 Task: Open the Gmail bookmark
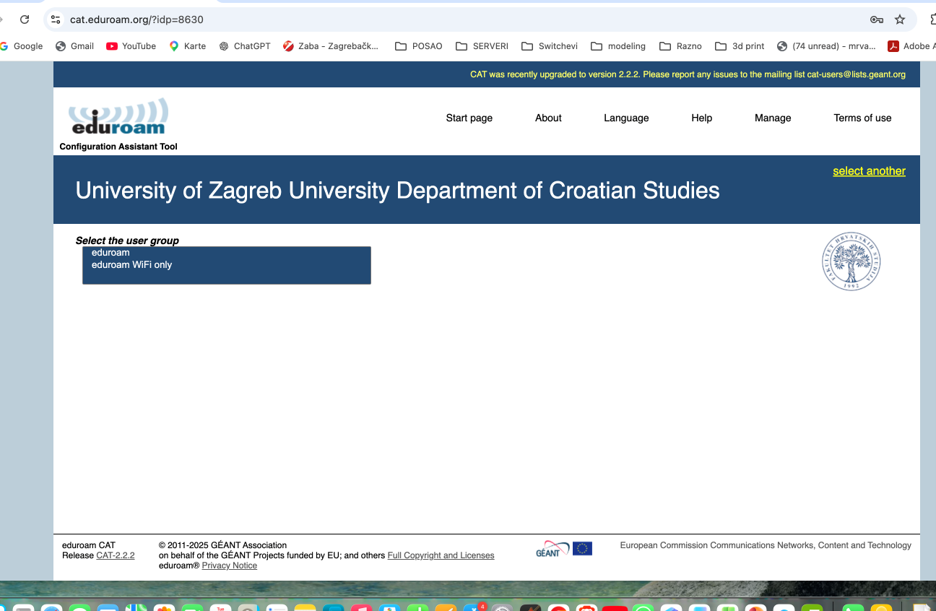pos(75,46)
